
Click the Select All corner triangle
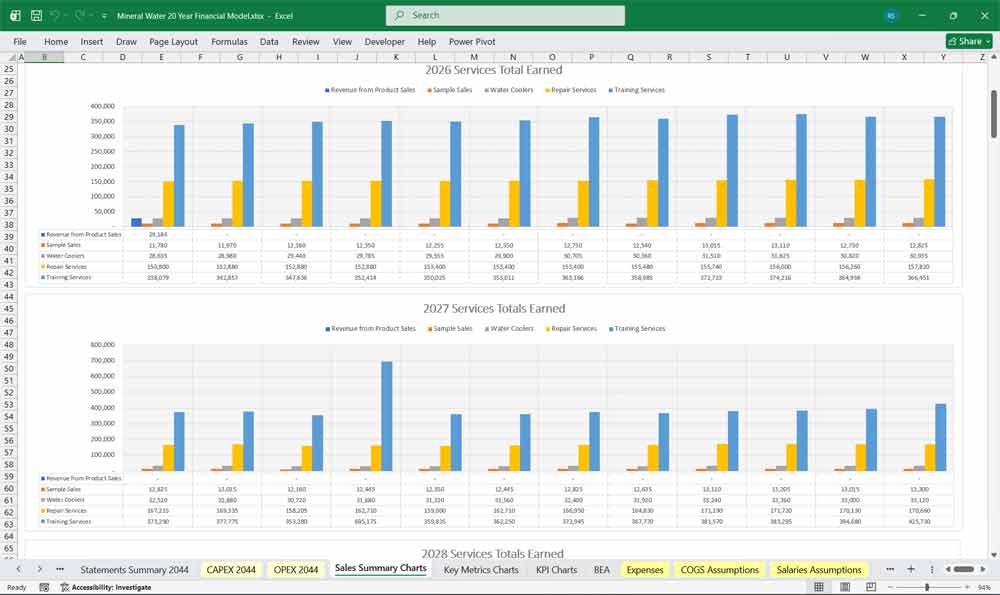(10, 57)
